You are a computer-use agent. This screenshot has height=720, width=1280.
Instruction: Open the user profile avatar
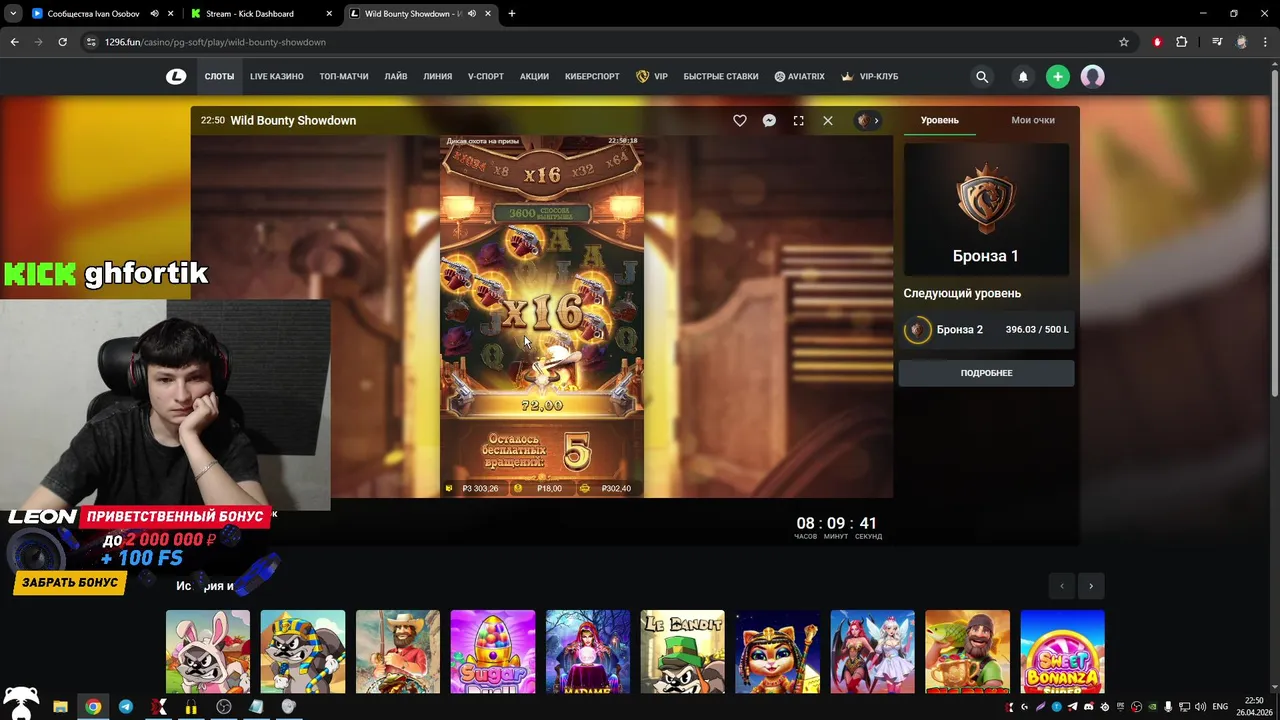click(1092, 76)
